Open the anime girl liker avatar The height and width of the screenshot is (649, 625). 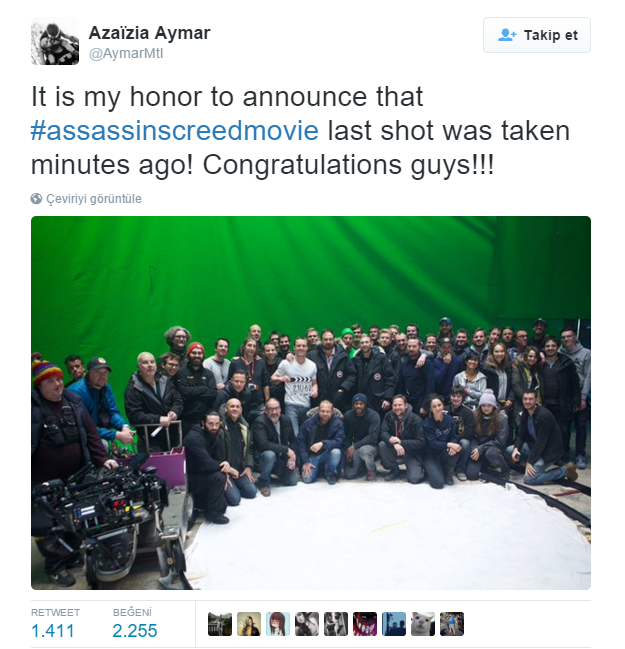pyautogui.click(x=278, y=624)
